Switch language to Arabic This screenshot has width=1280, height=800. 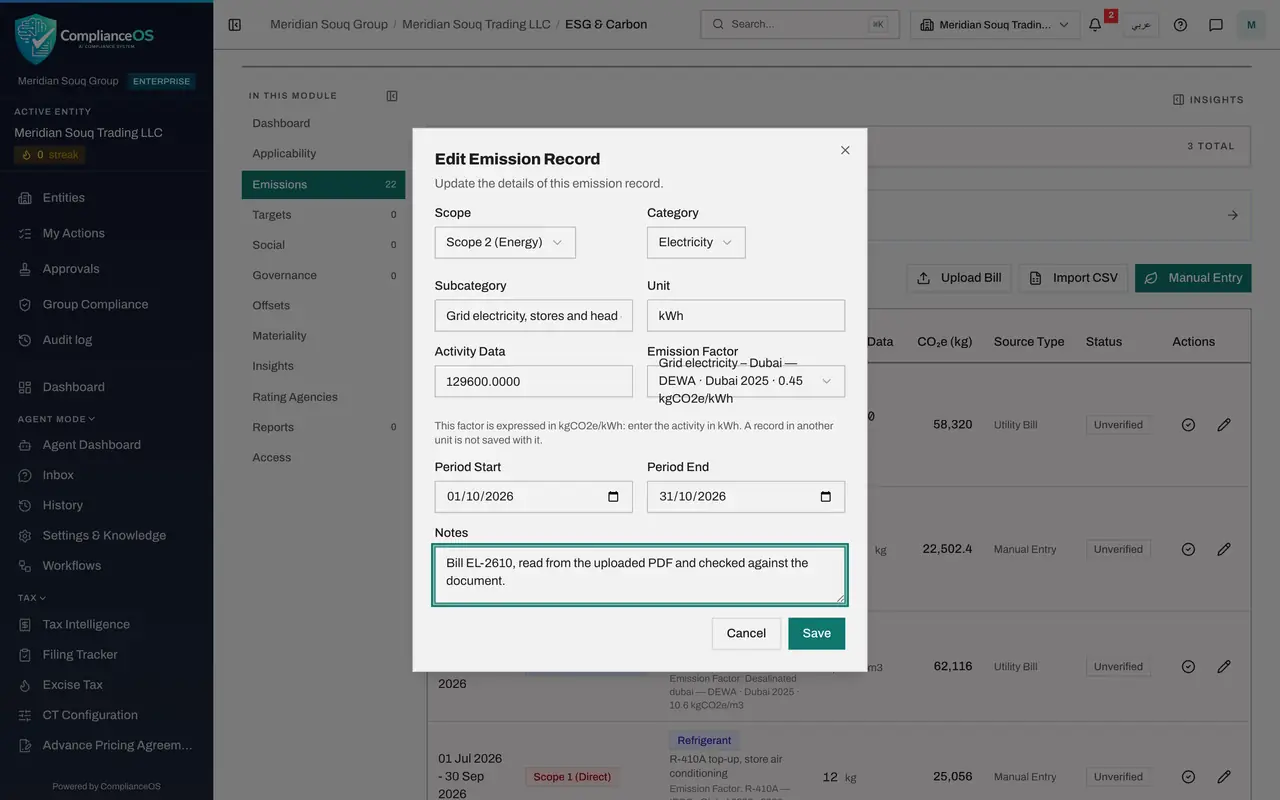coord(1140,25)
